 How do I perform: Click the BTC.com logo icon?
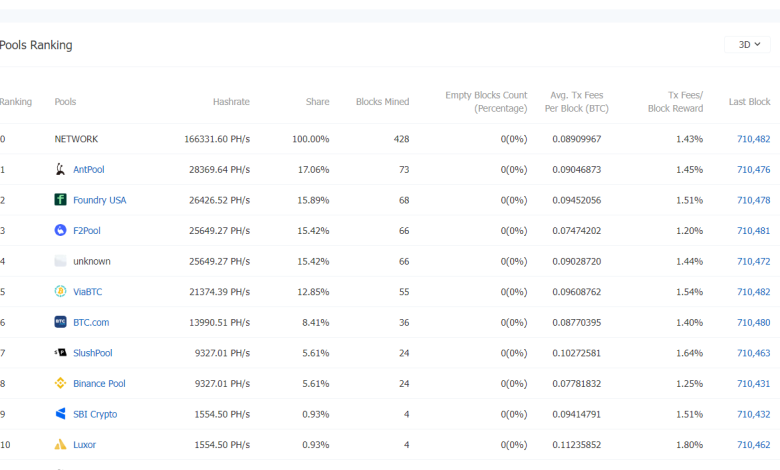(x=61, y=323)
